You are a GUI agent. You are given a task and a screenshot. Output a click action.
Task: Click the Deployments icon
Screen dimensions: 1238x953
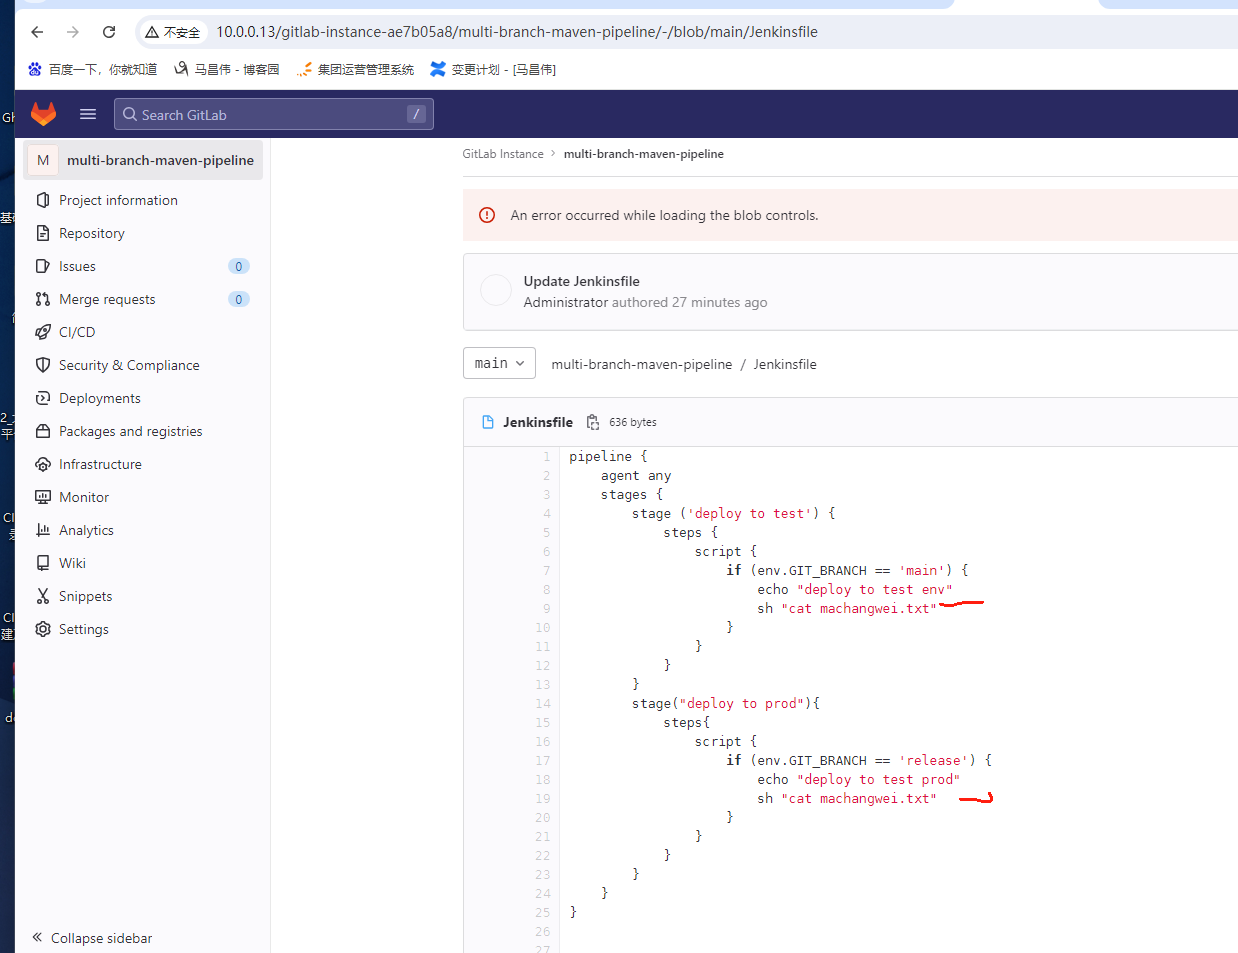[43, 398]
